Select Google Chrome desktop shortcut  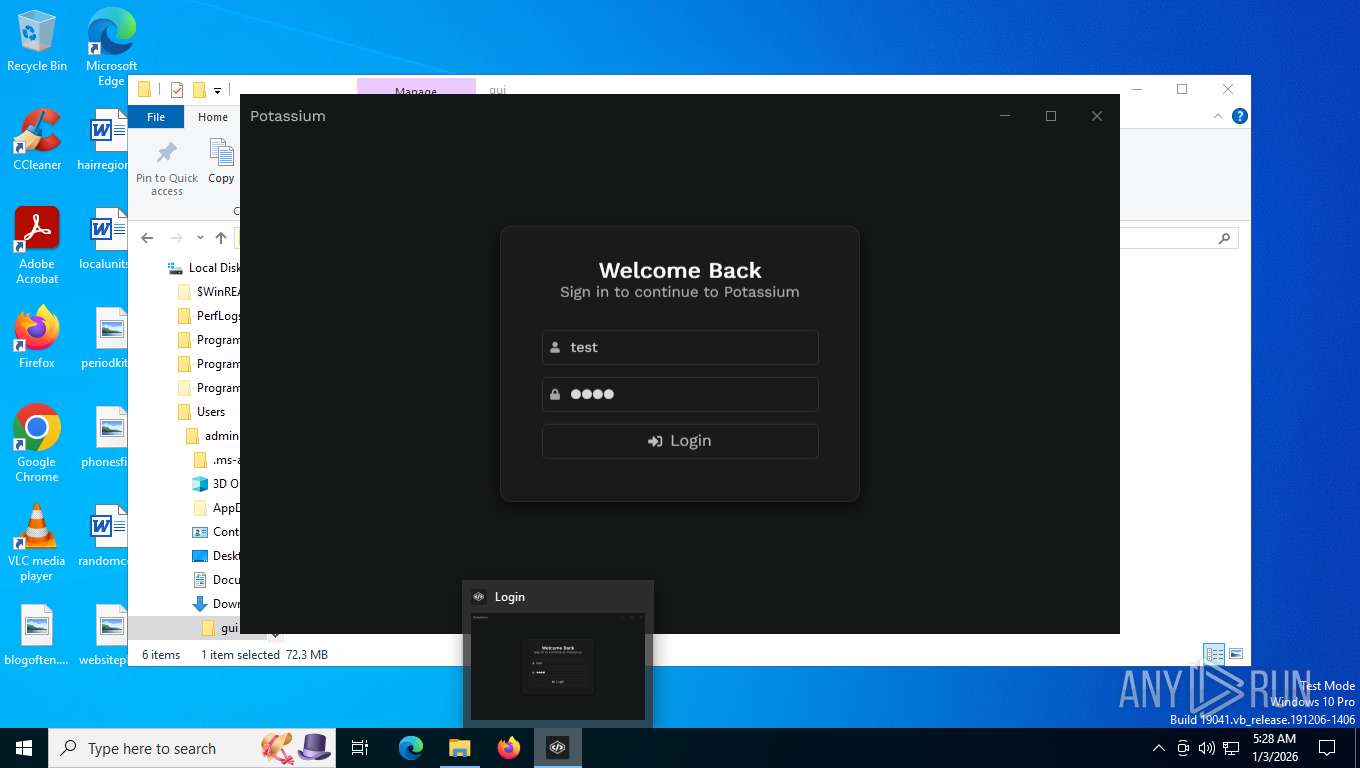tap(37, 443)
